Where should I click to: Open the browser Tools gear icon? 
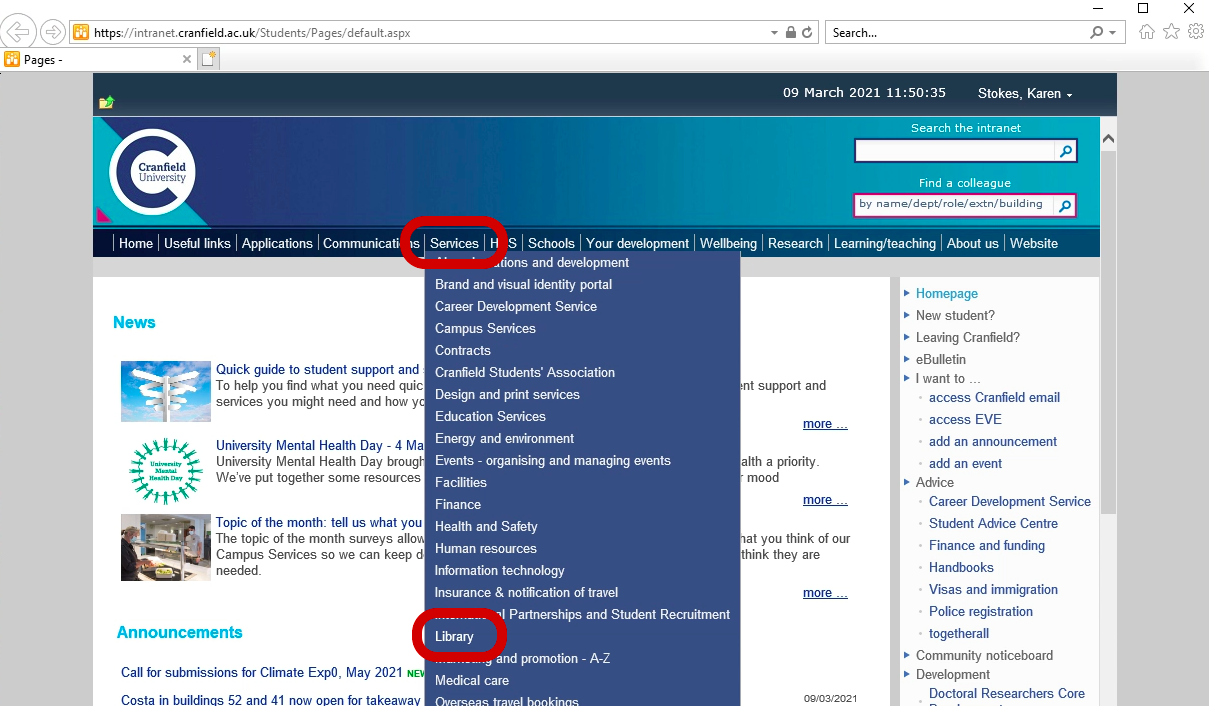[x=1195, y=32]
